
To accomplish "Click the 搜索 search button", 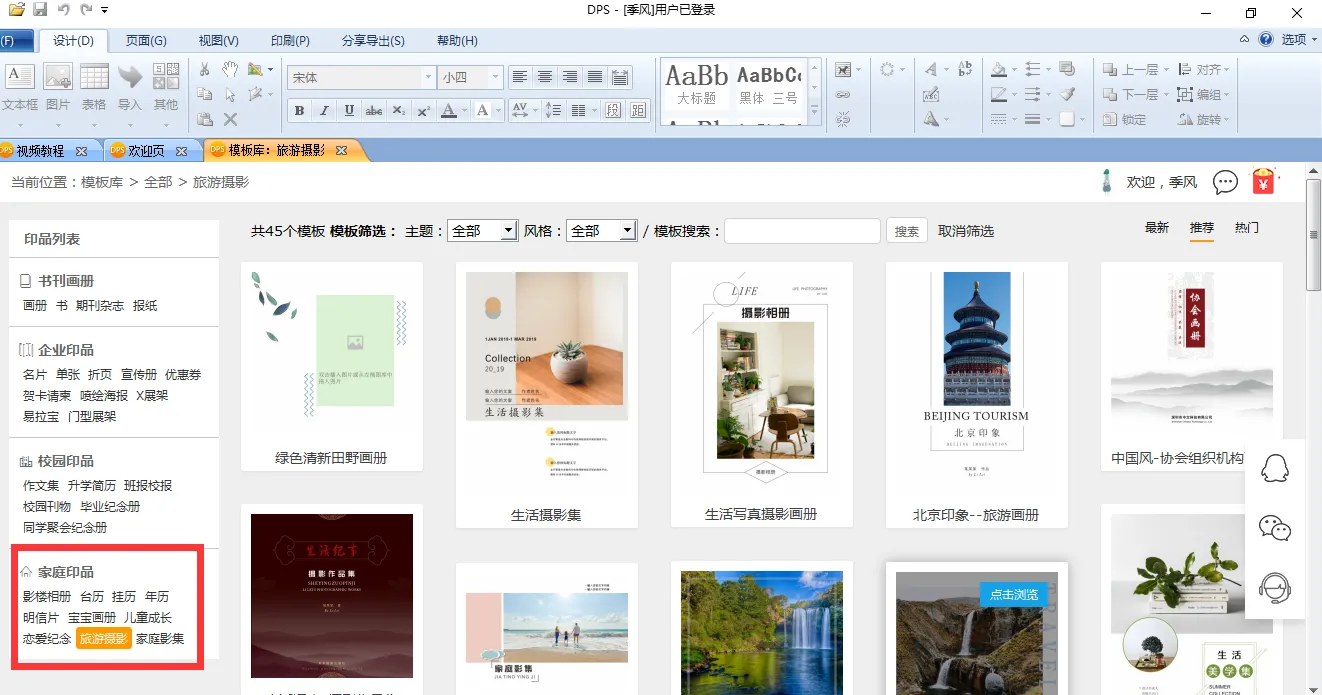I will [906, 231].
